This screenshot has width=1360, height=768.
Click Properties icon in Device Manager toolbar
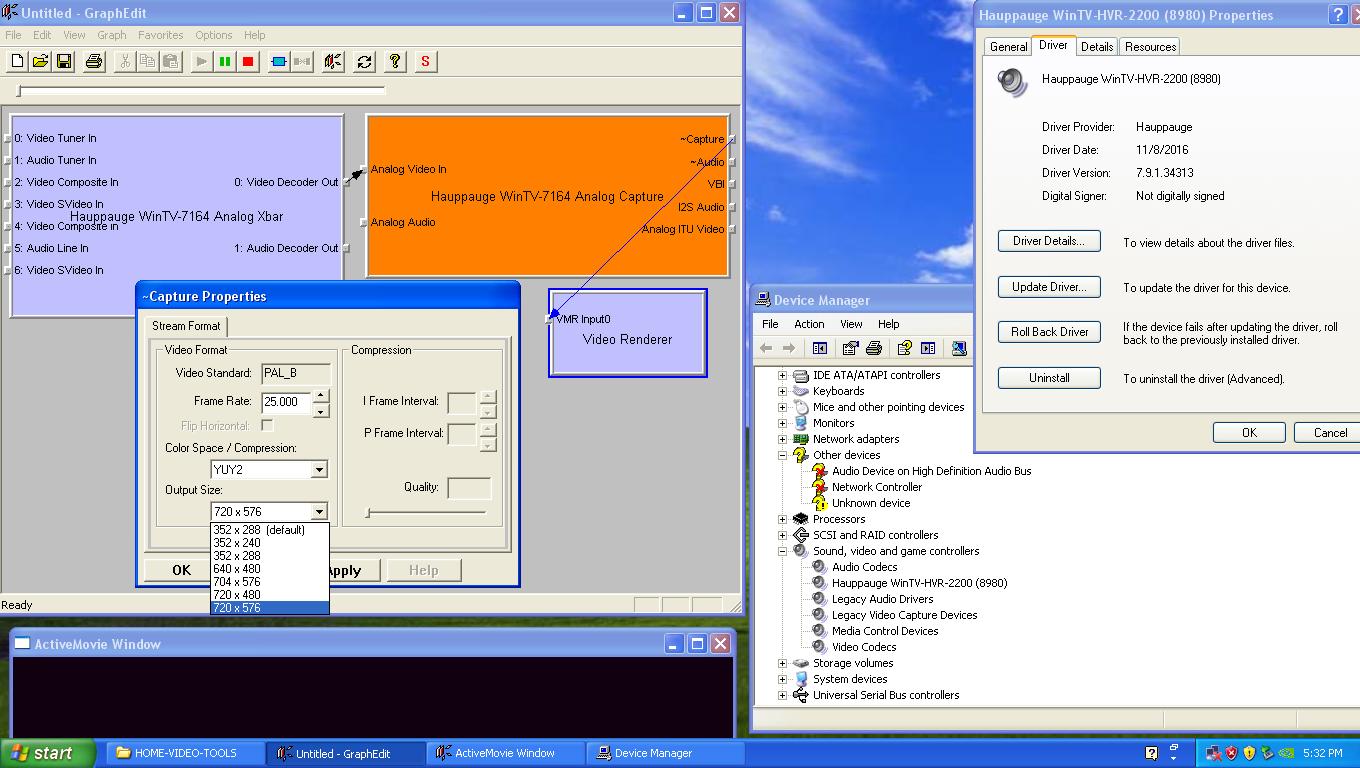pyautogui.click(x=850, y=348)
